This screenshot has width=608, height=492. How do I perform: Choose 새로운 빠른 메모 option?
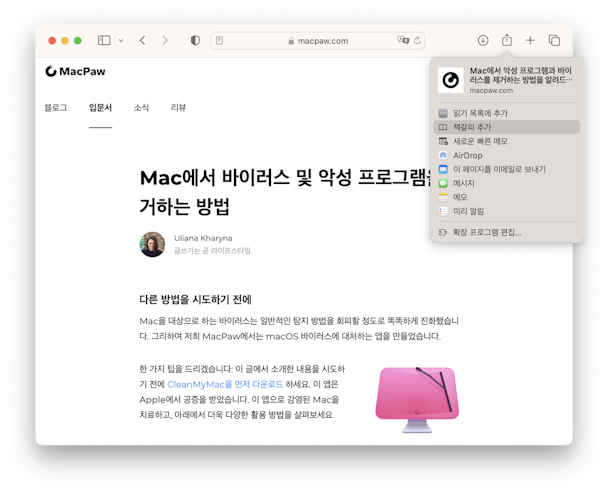(x=507, y=141)
